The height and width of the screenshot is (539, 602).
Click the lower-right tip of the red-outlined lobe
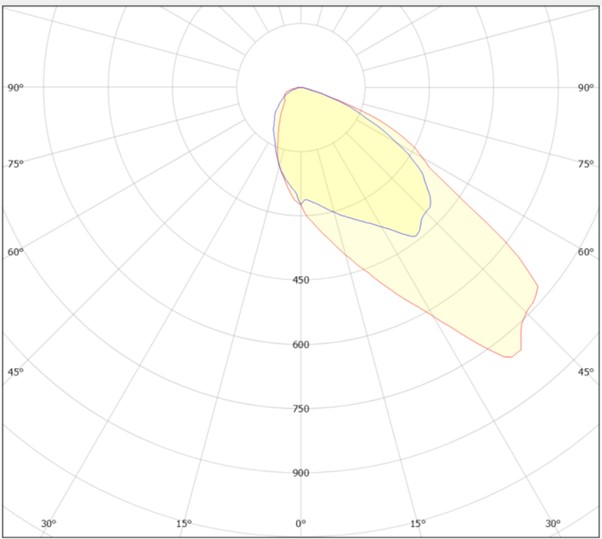click(512, 354)
